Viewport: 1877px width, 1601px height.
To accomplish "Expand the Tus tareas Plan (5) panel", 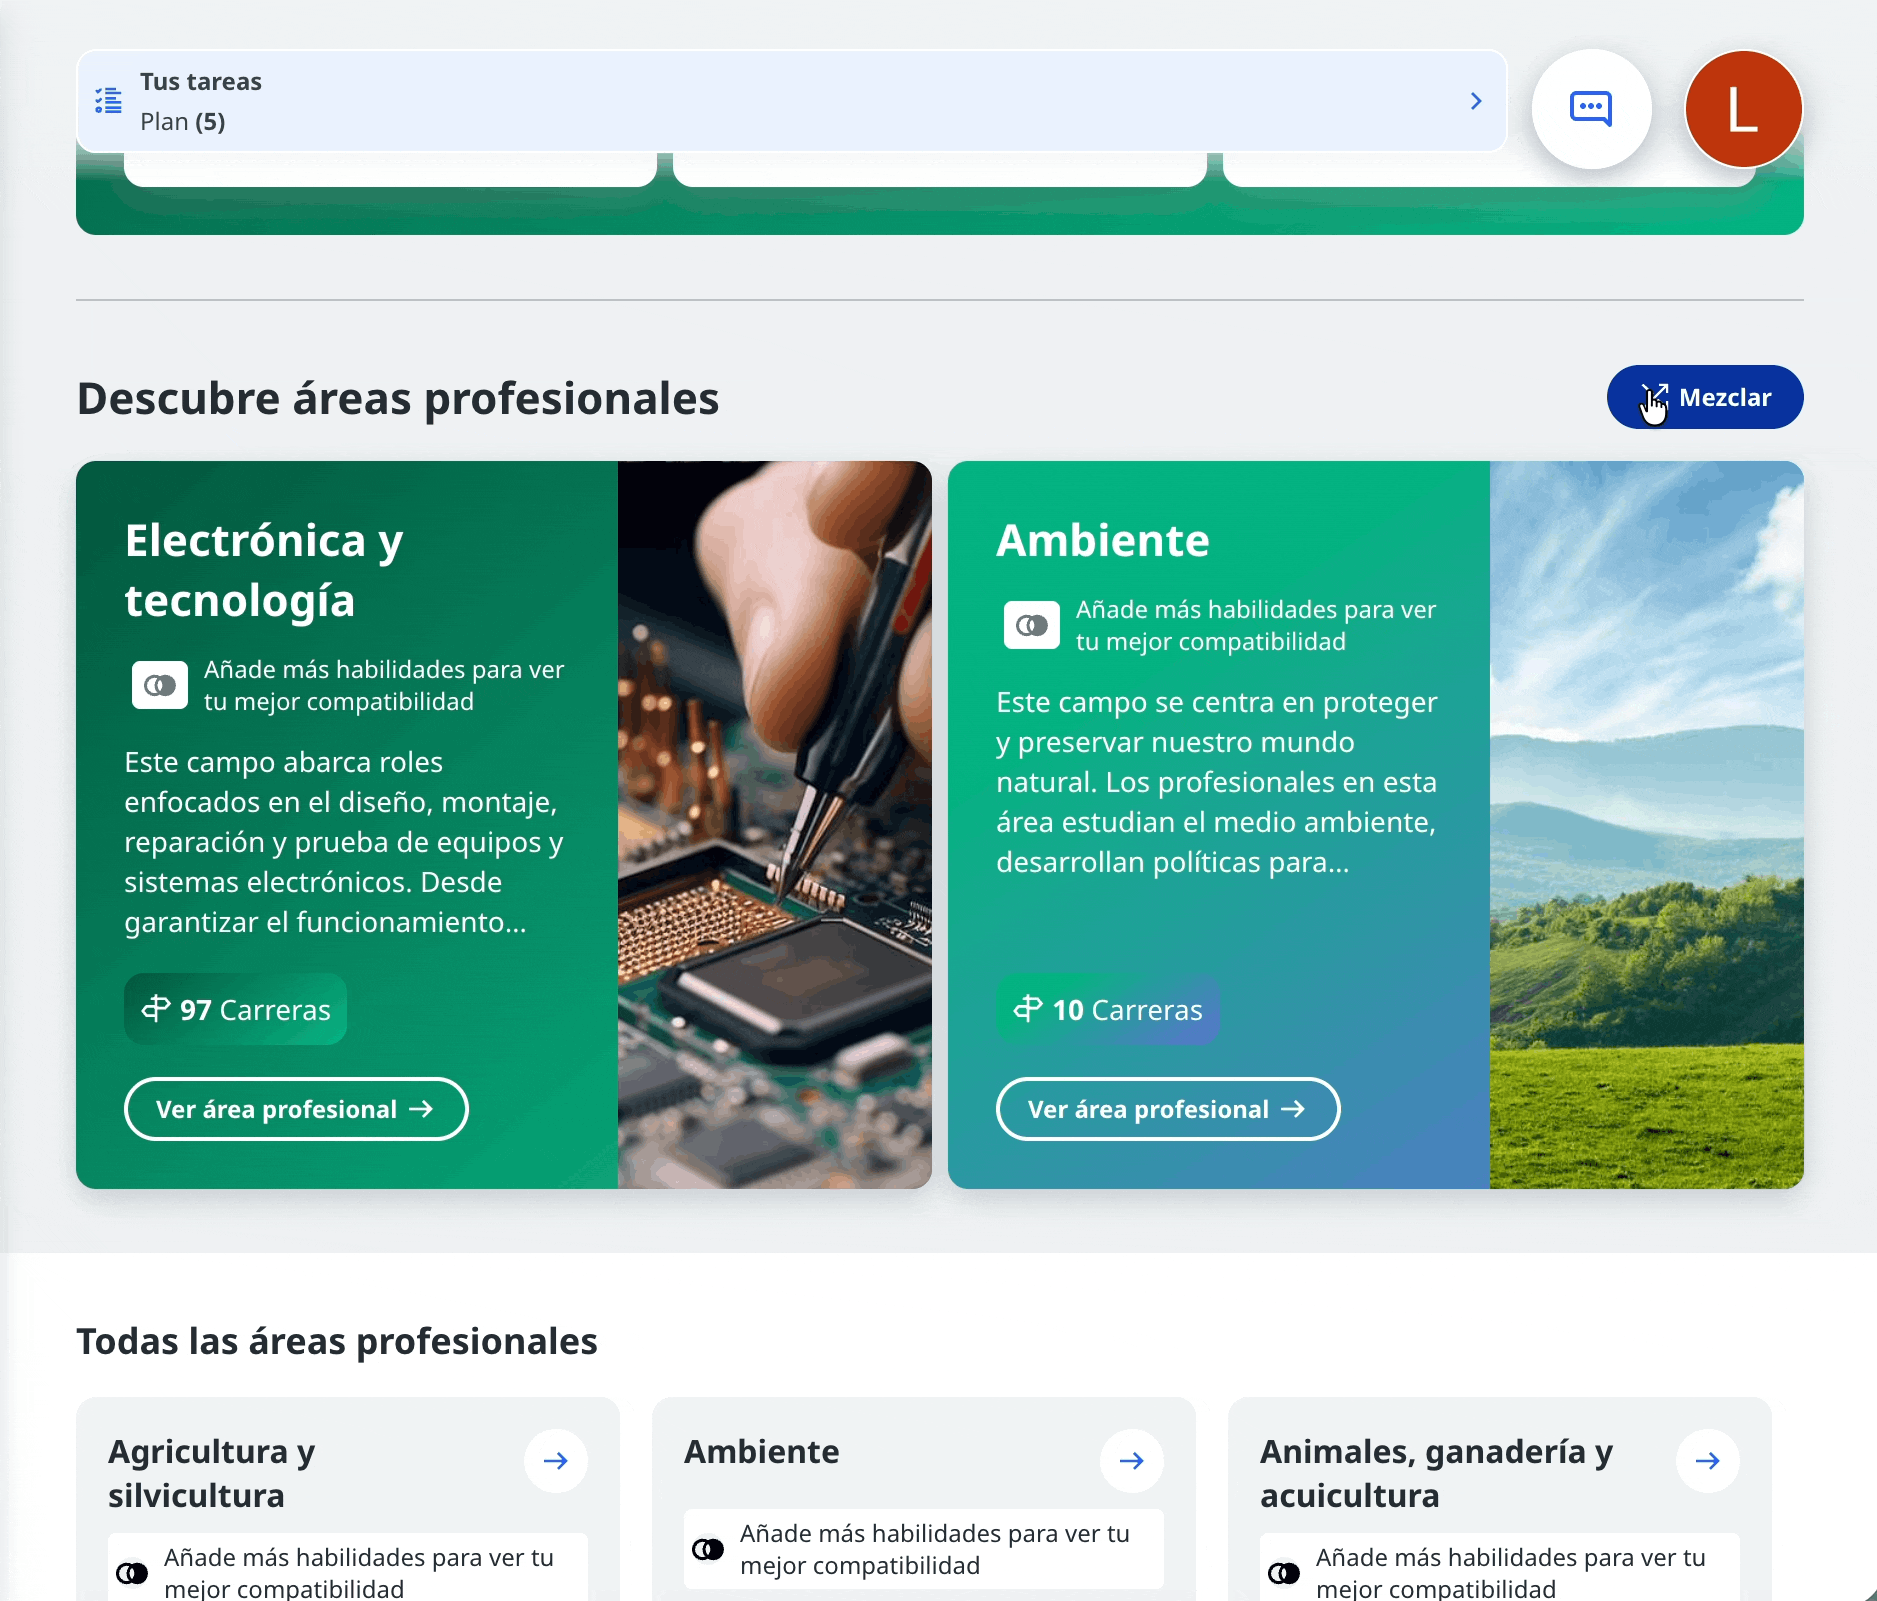I will click(790, 101).
